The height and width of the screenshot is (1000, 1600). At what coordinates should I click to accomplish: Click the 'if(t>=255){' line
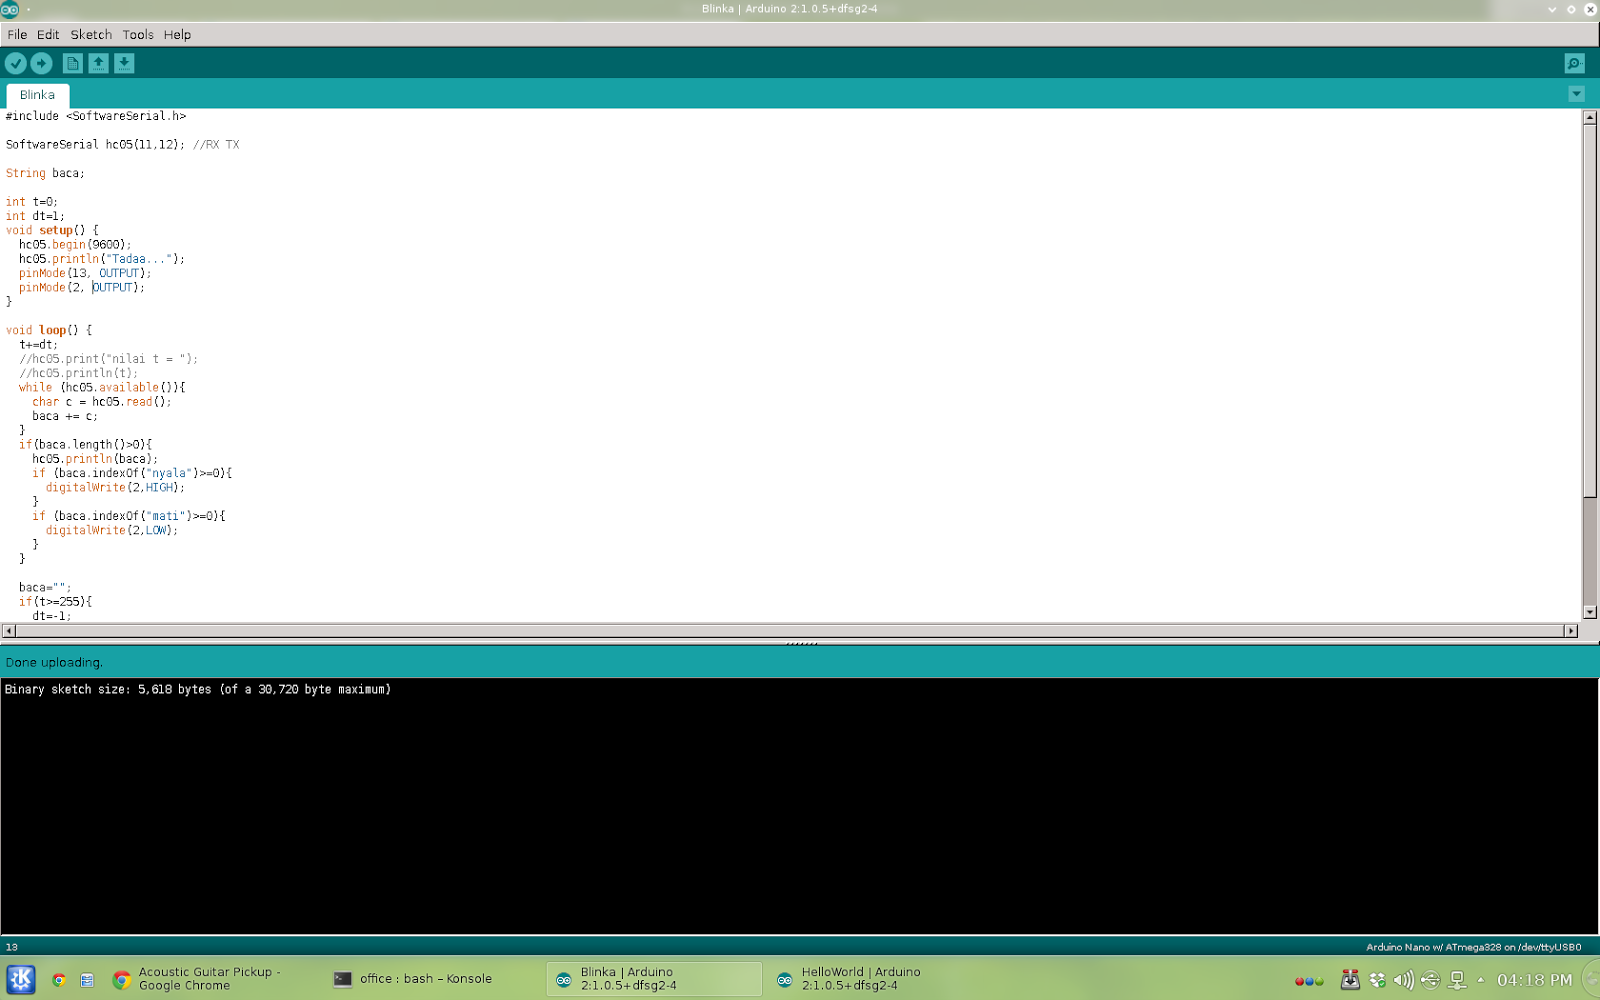click(55, 602)
